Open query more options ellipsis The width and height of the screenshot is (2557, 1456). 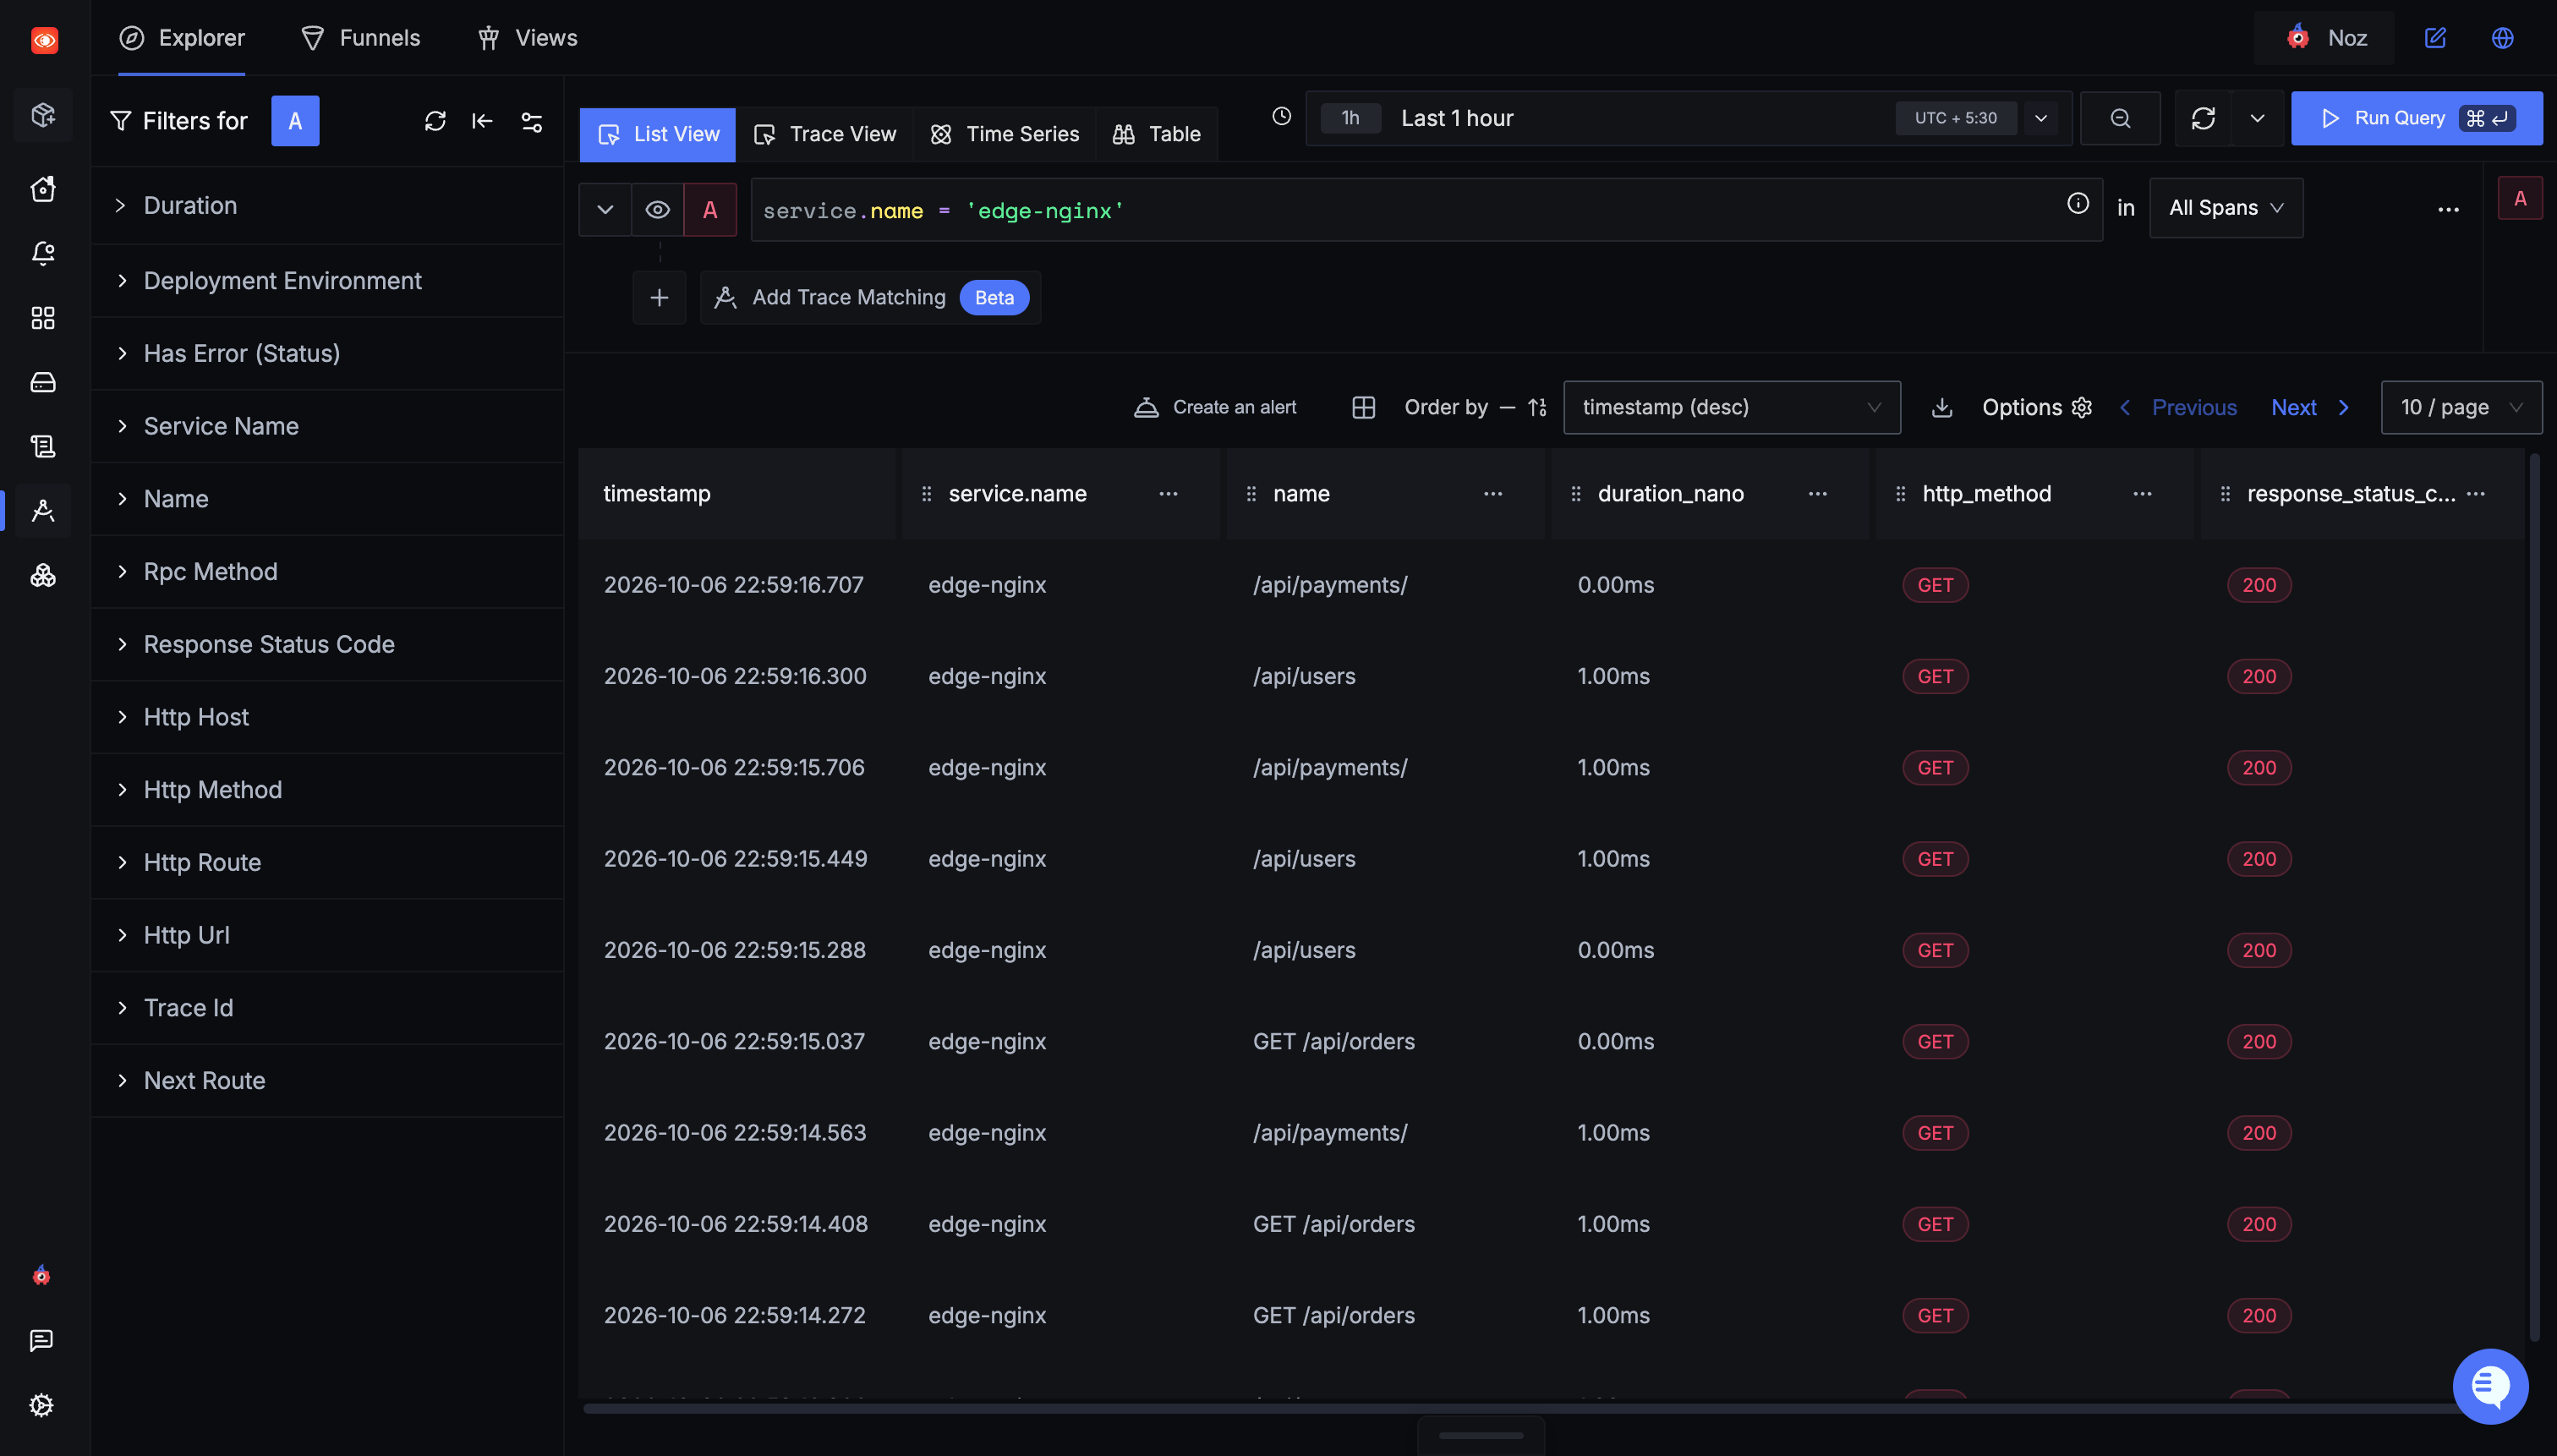point(2448,209)
